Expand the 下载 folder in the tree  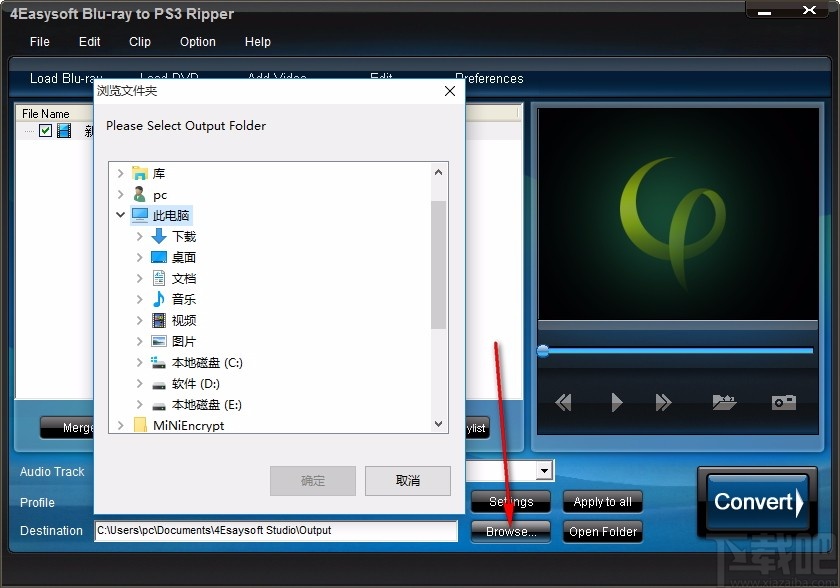point(141,236)
